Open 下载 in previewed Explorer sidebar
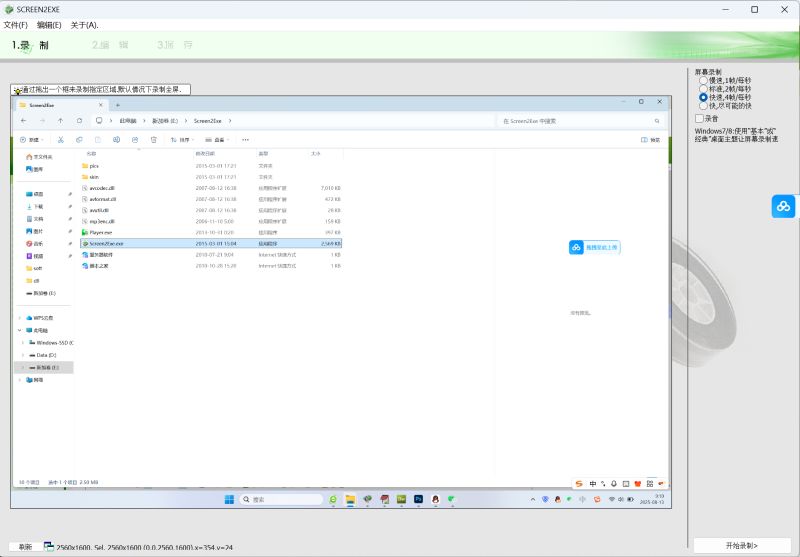Screen dimensions: 800x557 coord(35,207)
